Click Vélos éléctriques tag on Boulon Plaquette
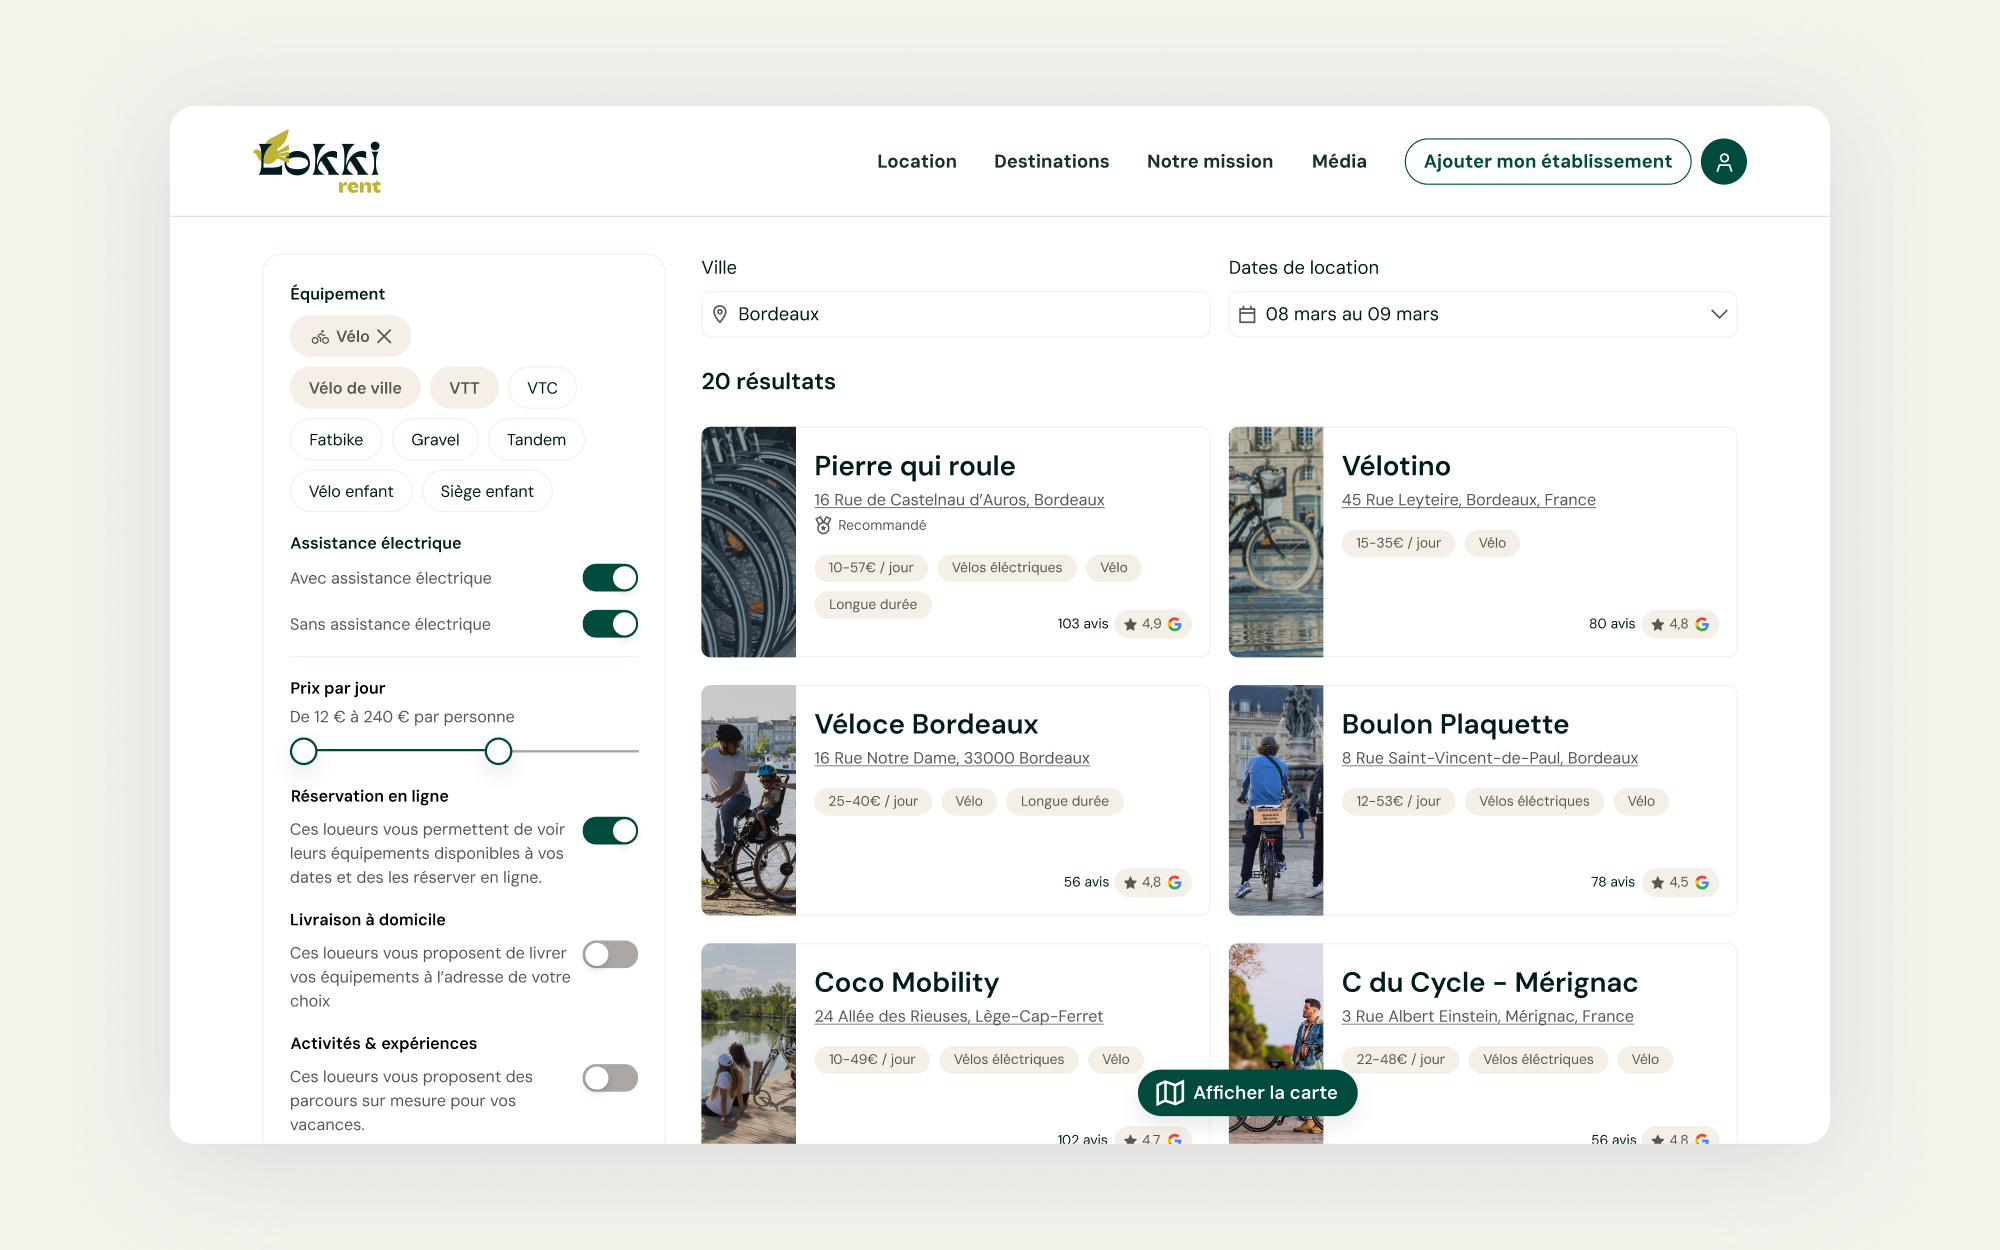This screenshot has height=1250, width=2000. tap(1534, 801)
